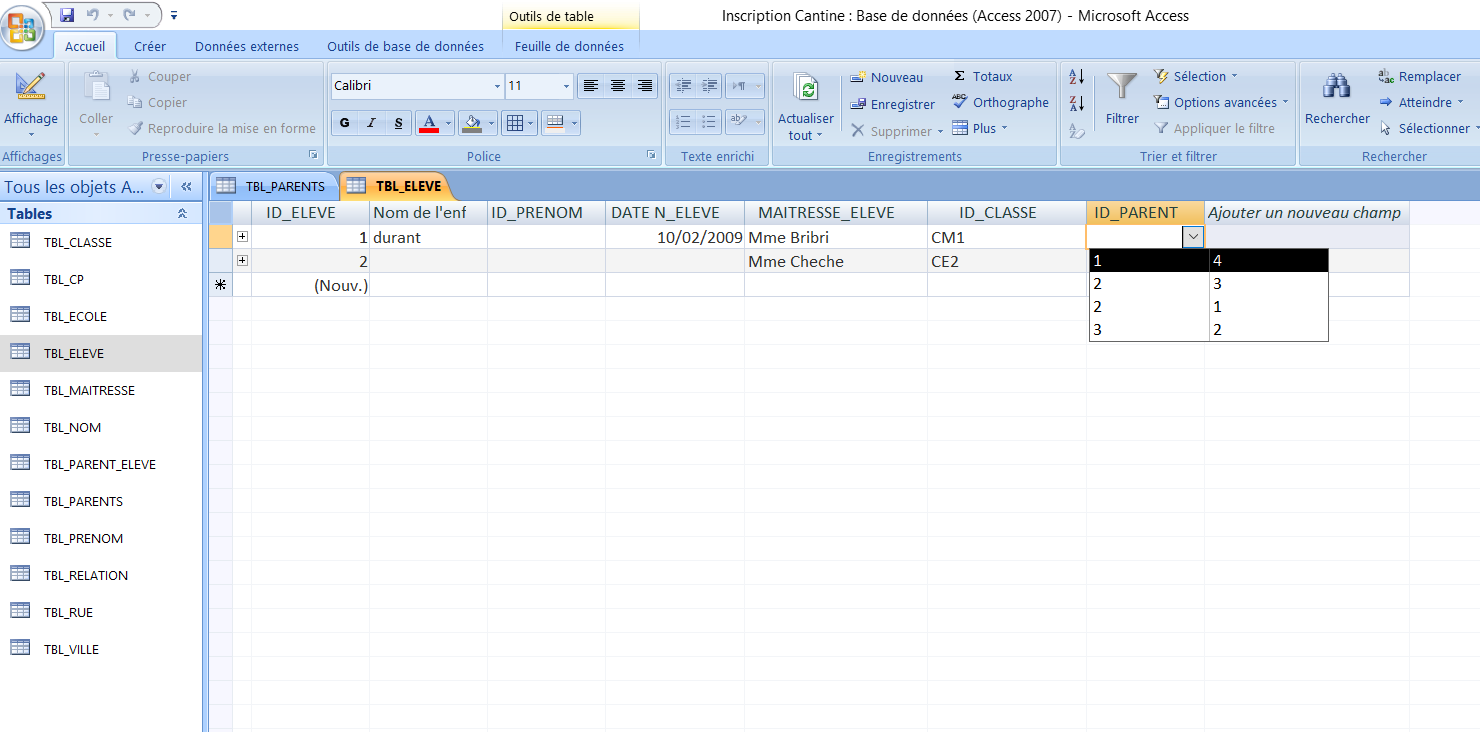Open Feuille de données ribbon tab

(569, 46)
